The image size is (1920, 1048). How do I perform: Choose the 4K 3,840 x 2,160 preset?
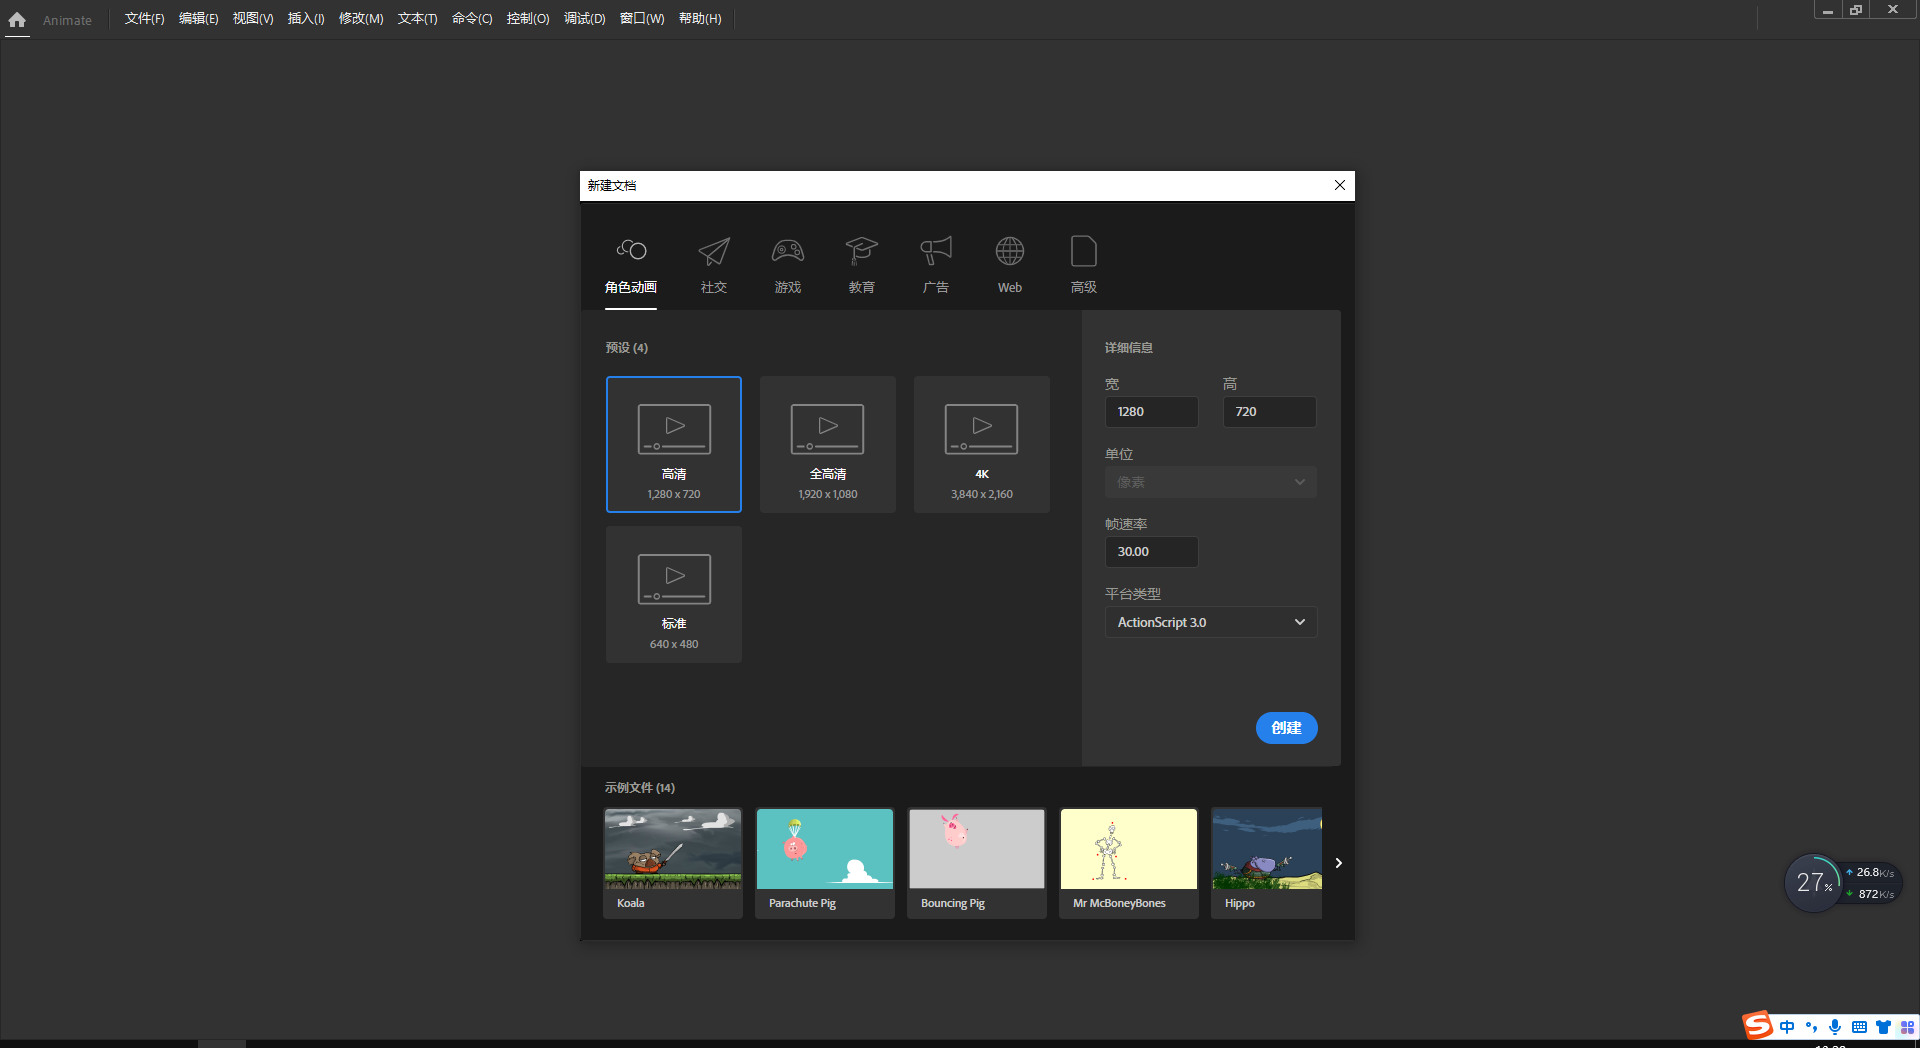(x=982, y=444)
